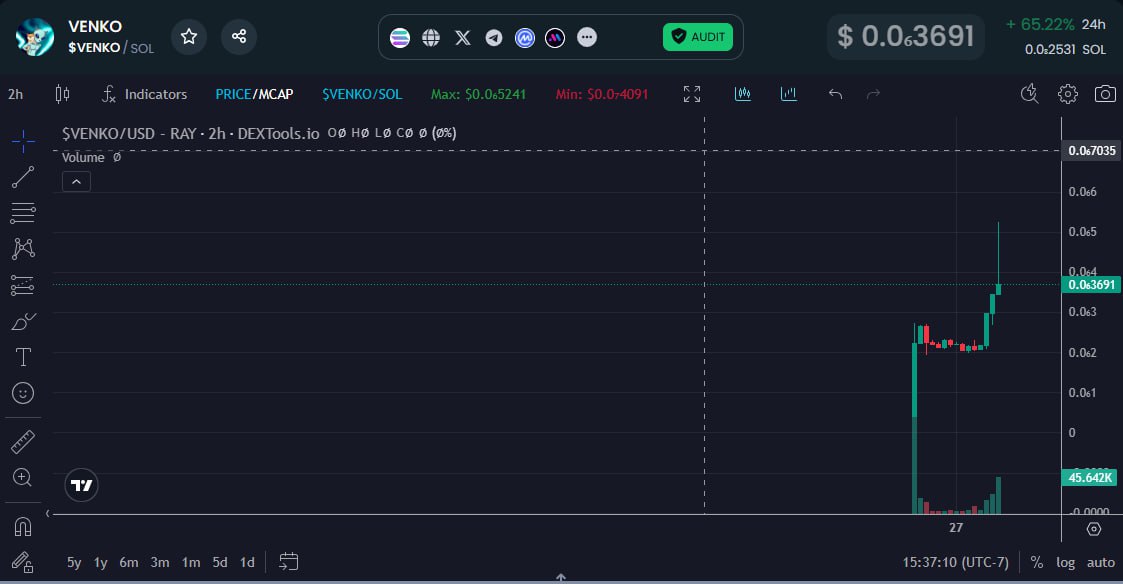Toggle logarithmic scale on the chart
Viewport: 1123px width, 584px height.
pos(1066,562)
